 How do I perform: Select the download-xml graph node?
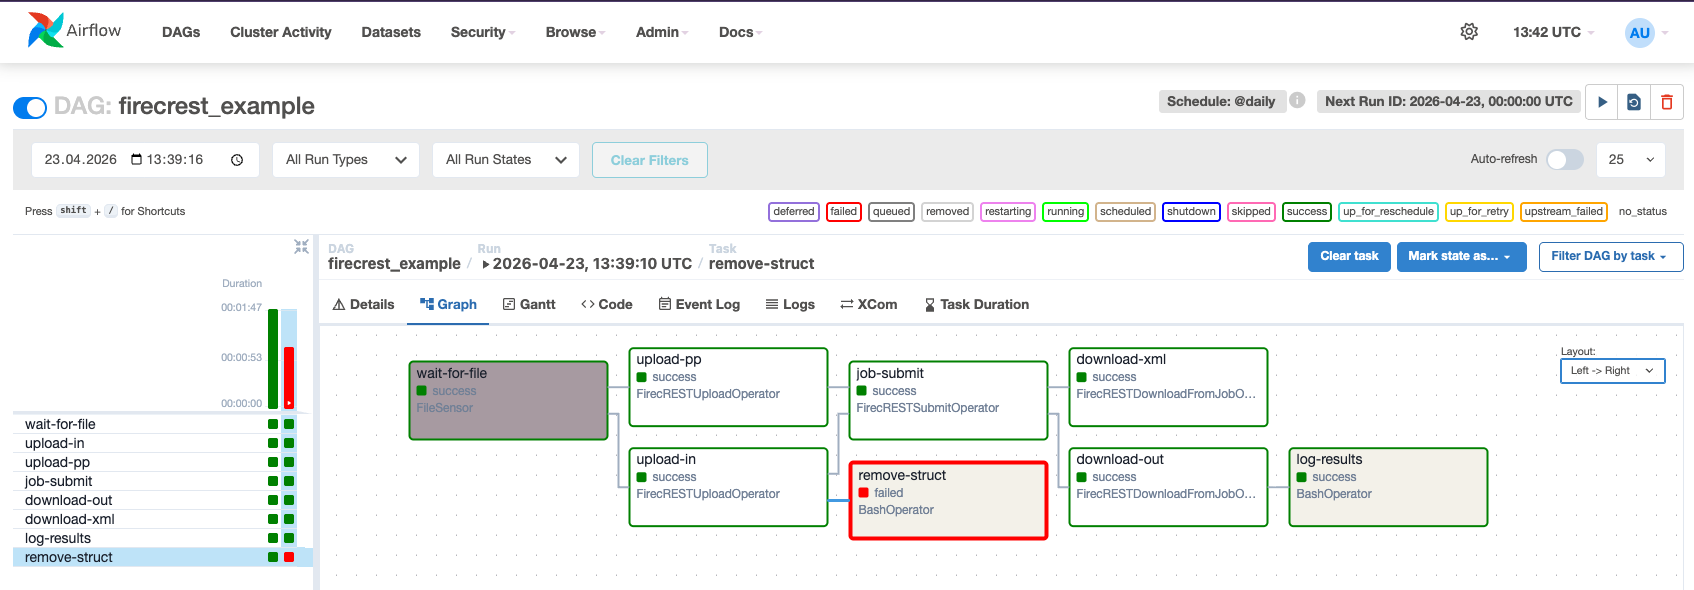(x=1168, y=387)
